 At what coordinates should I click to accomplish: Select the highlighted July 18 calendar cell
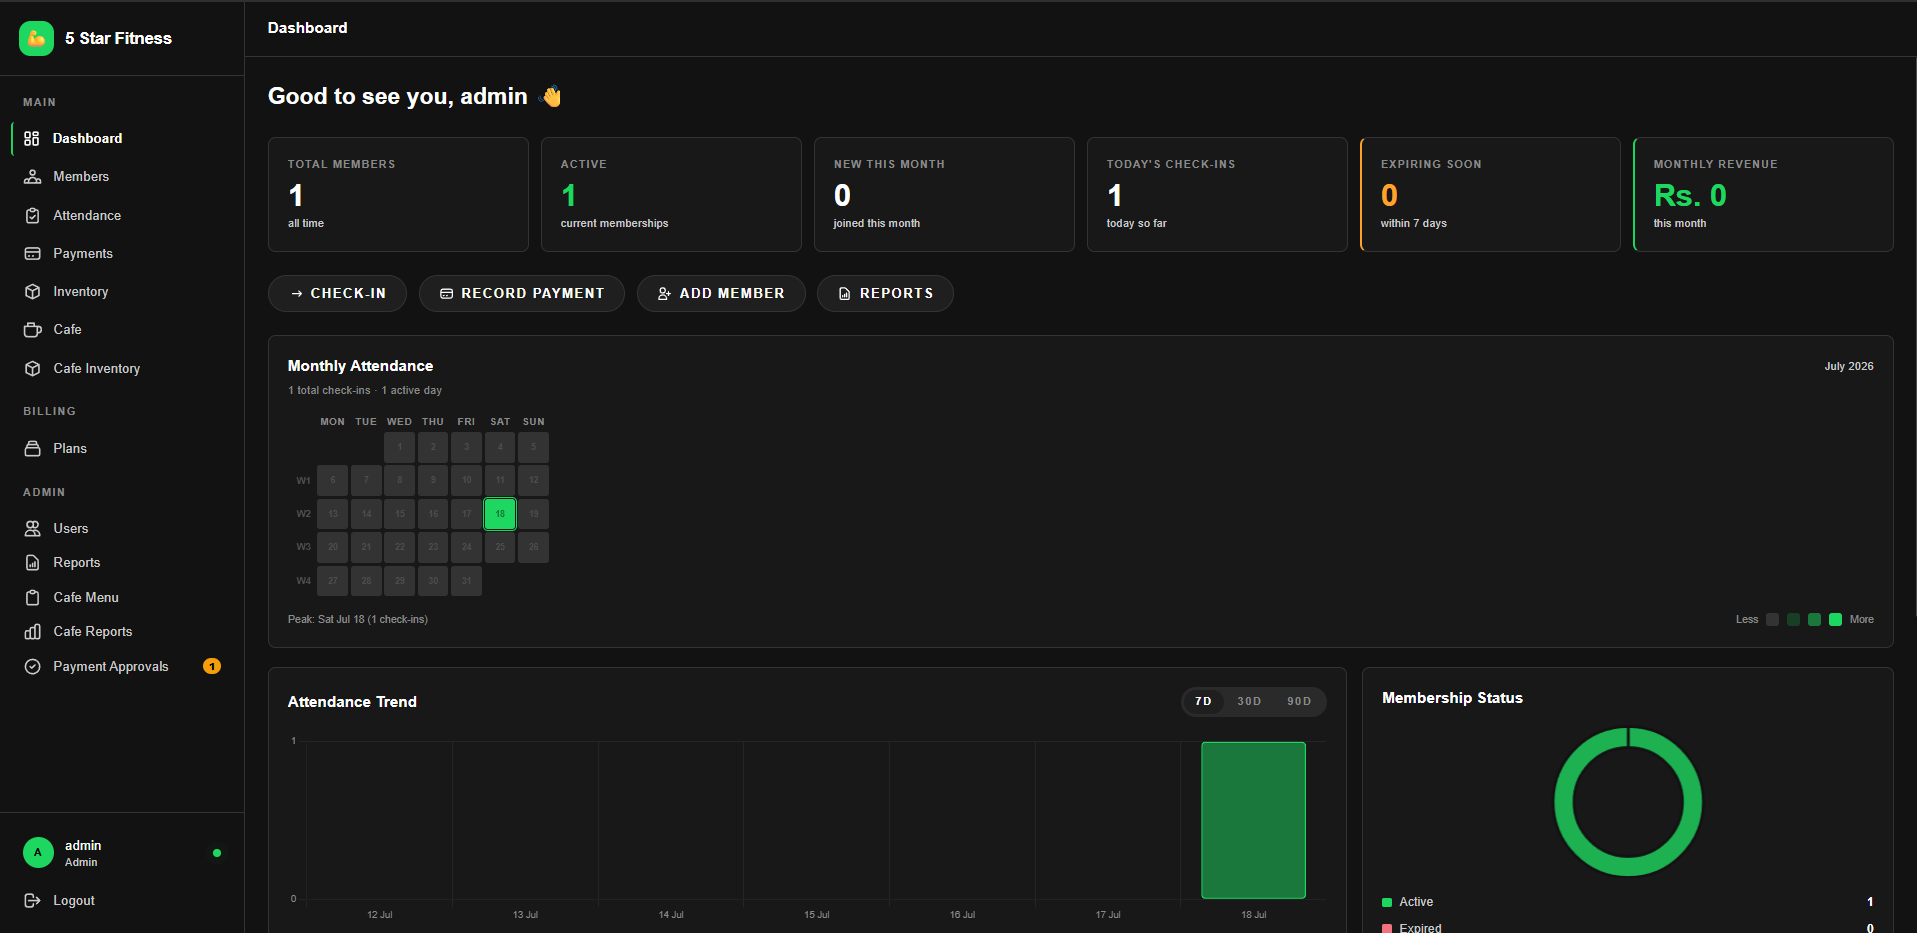[500, 514]
